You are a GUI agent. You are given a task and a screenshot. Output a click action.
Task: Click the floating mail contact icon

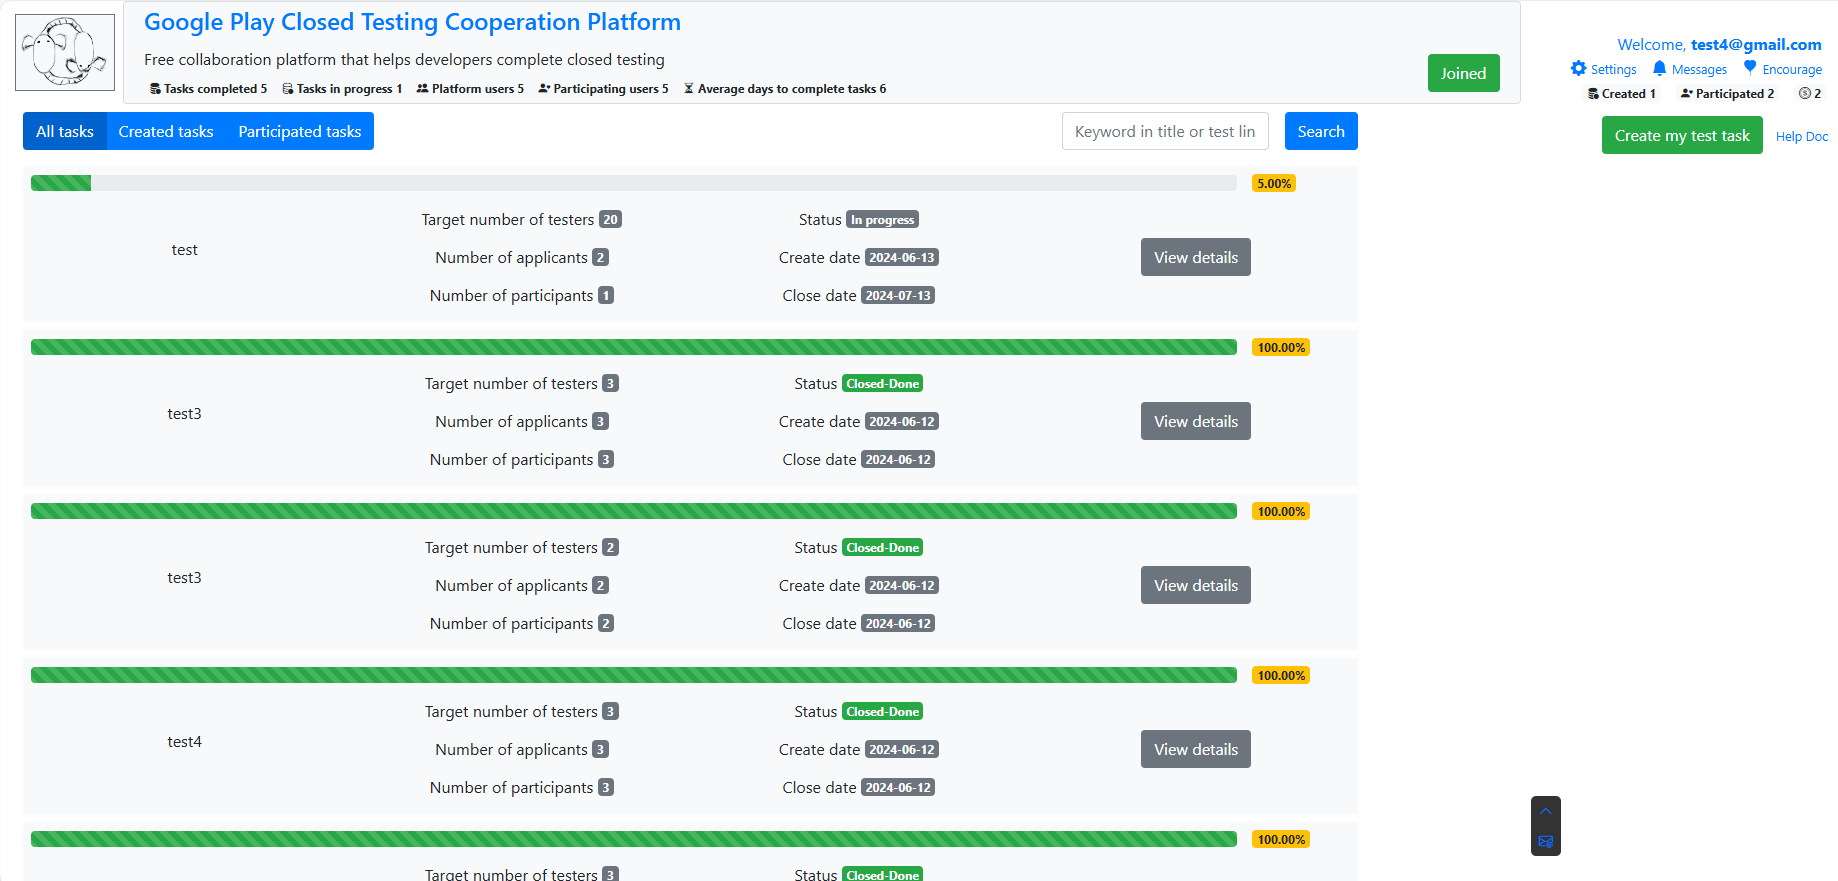[x=1546, y=841]
